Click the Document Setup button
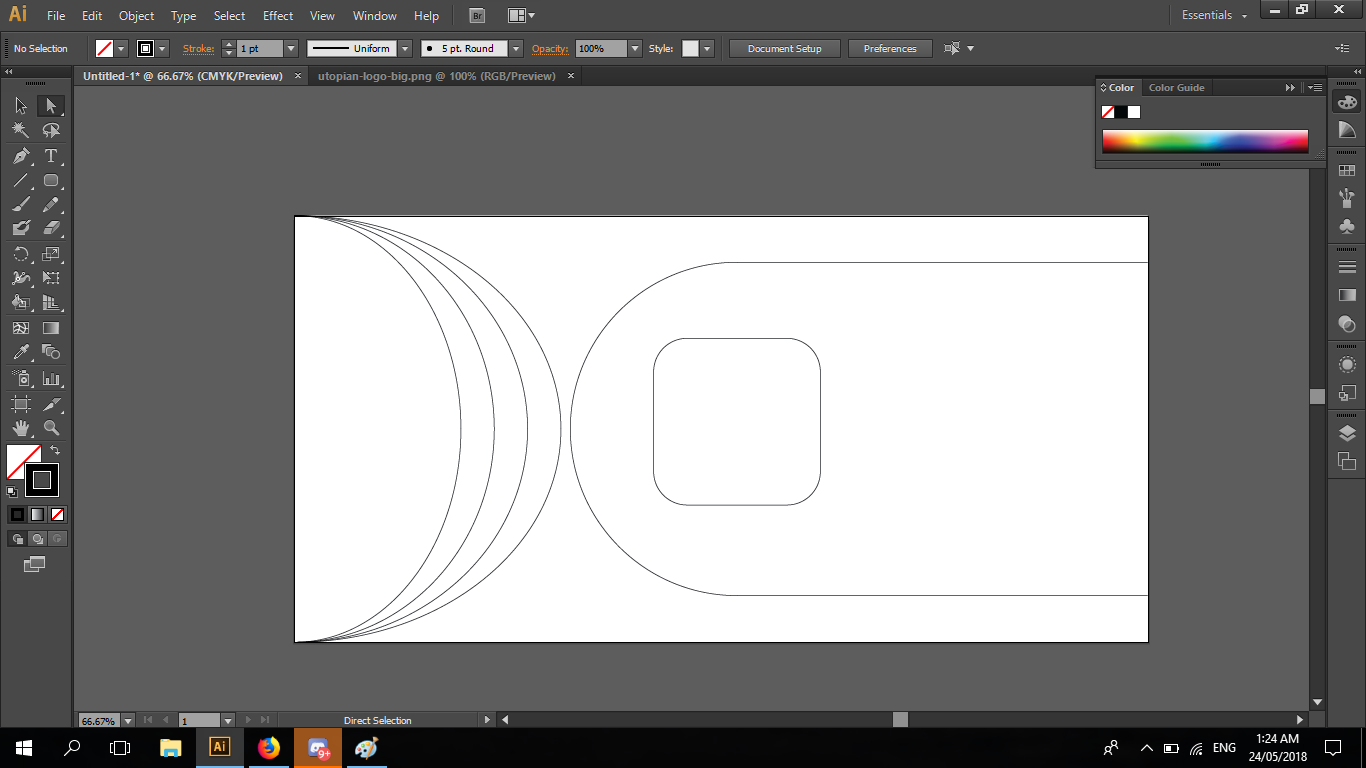 pos(785,48)
